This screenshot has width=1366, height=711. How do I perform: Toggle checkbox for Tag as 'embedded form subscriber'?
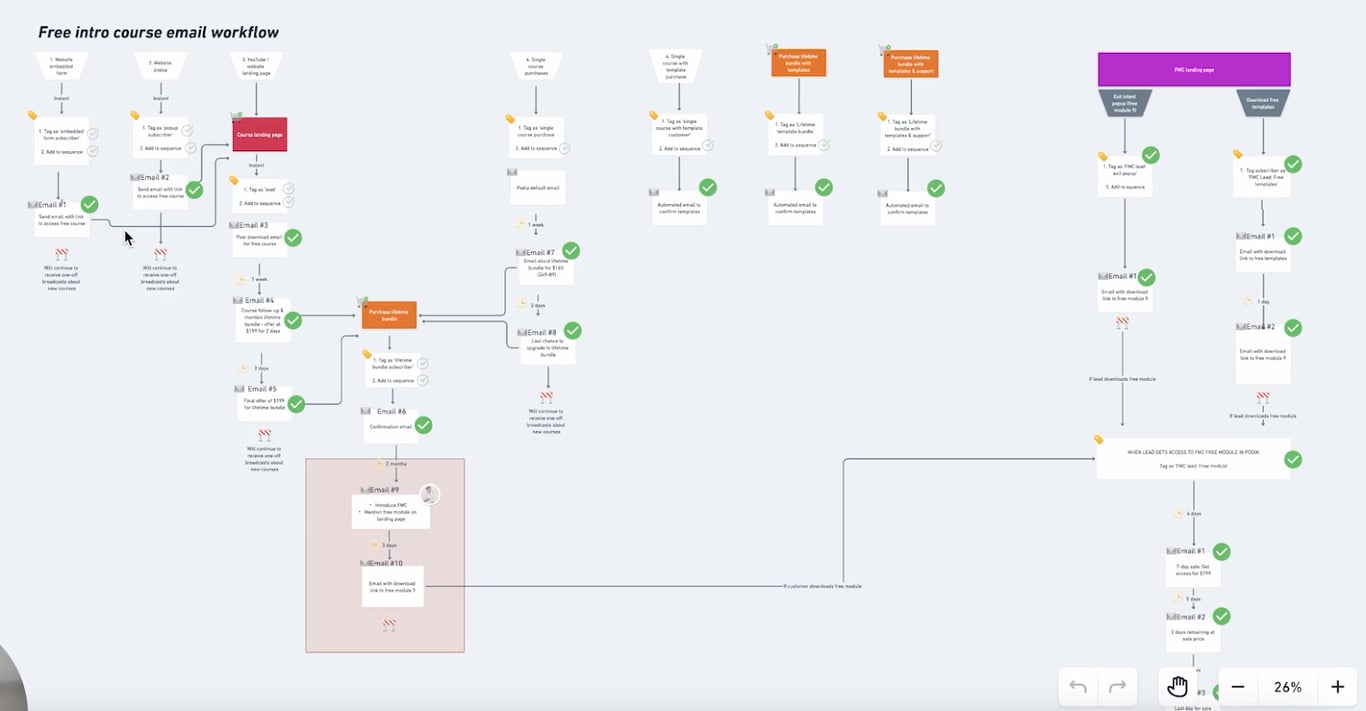(x=93, y=134)
